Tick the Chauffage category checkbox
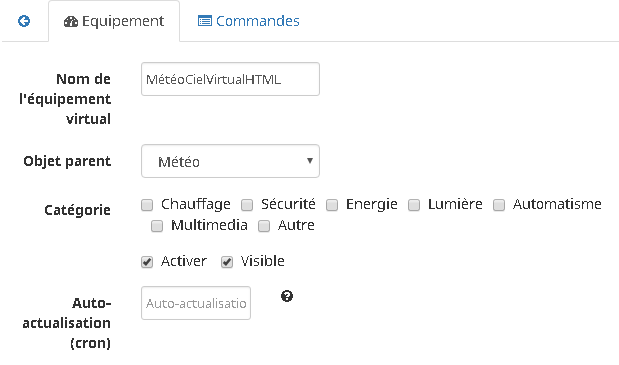Viewport: 619px width, 365px height. pos(147,205)
